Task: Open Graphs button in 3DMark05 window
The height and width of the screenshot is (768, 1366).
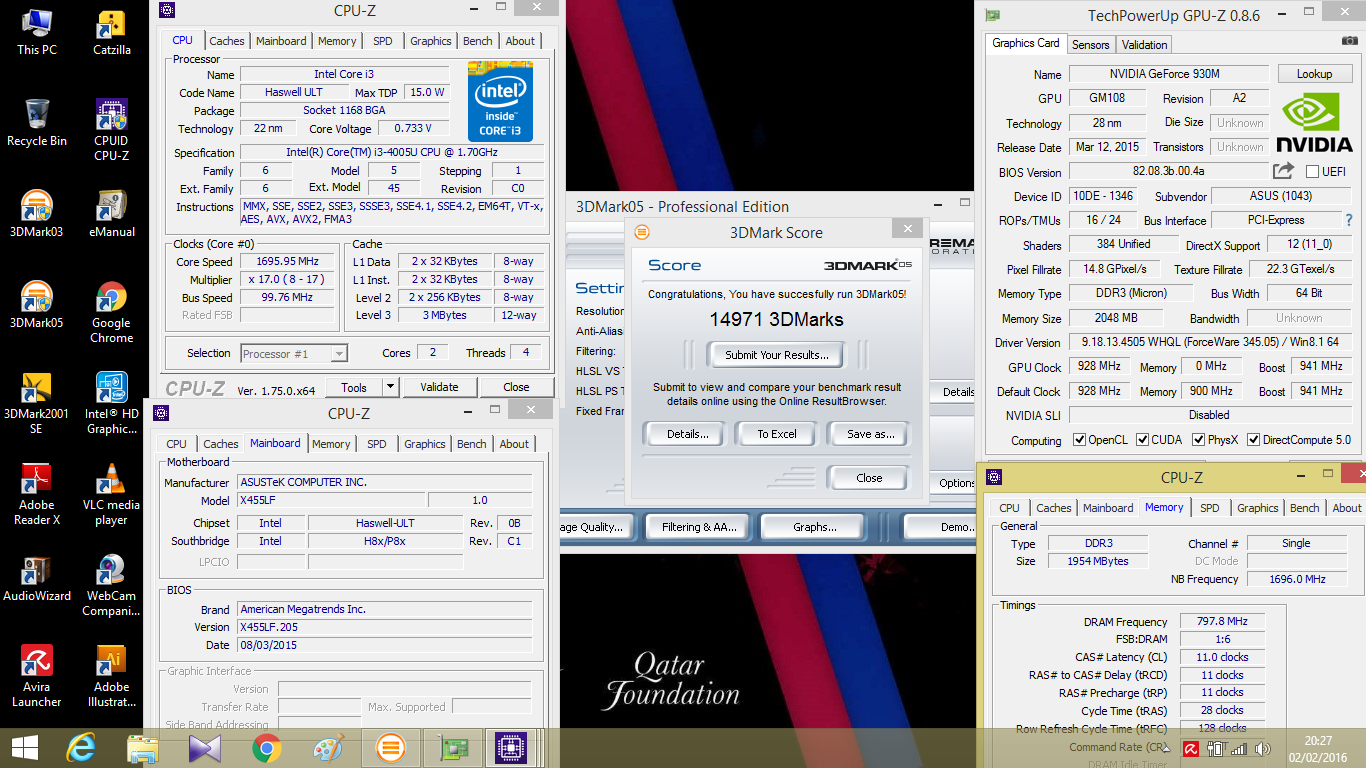Action: [815, 527]
